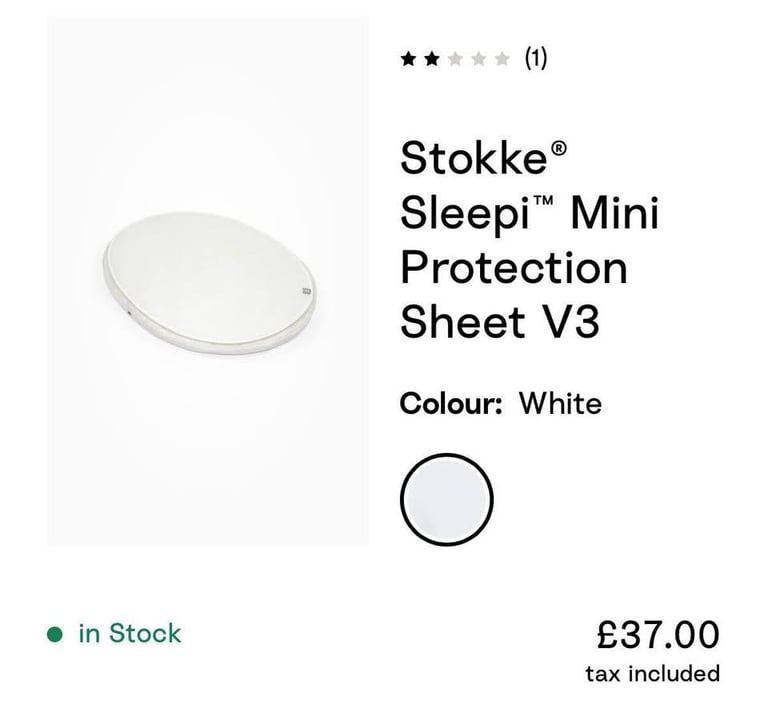Open the protection sheet product image
The width and height of the screenshot is (768, 708).
click(x=208, y=281)
